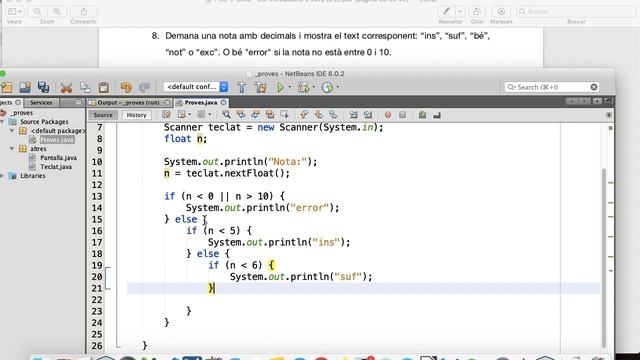Open the Run Project dropdown arrow
Viewport: 640px width, 360px height.
[x=290, y=87]
